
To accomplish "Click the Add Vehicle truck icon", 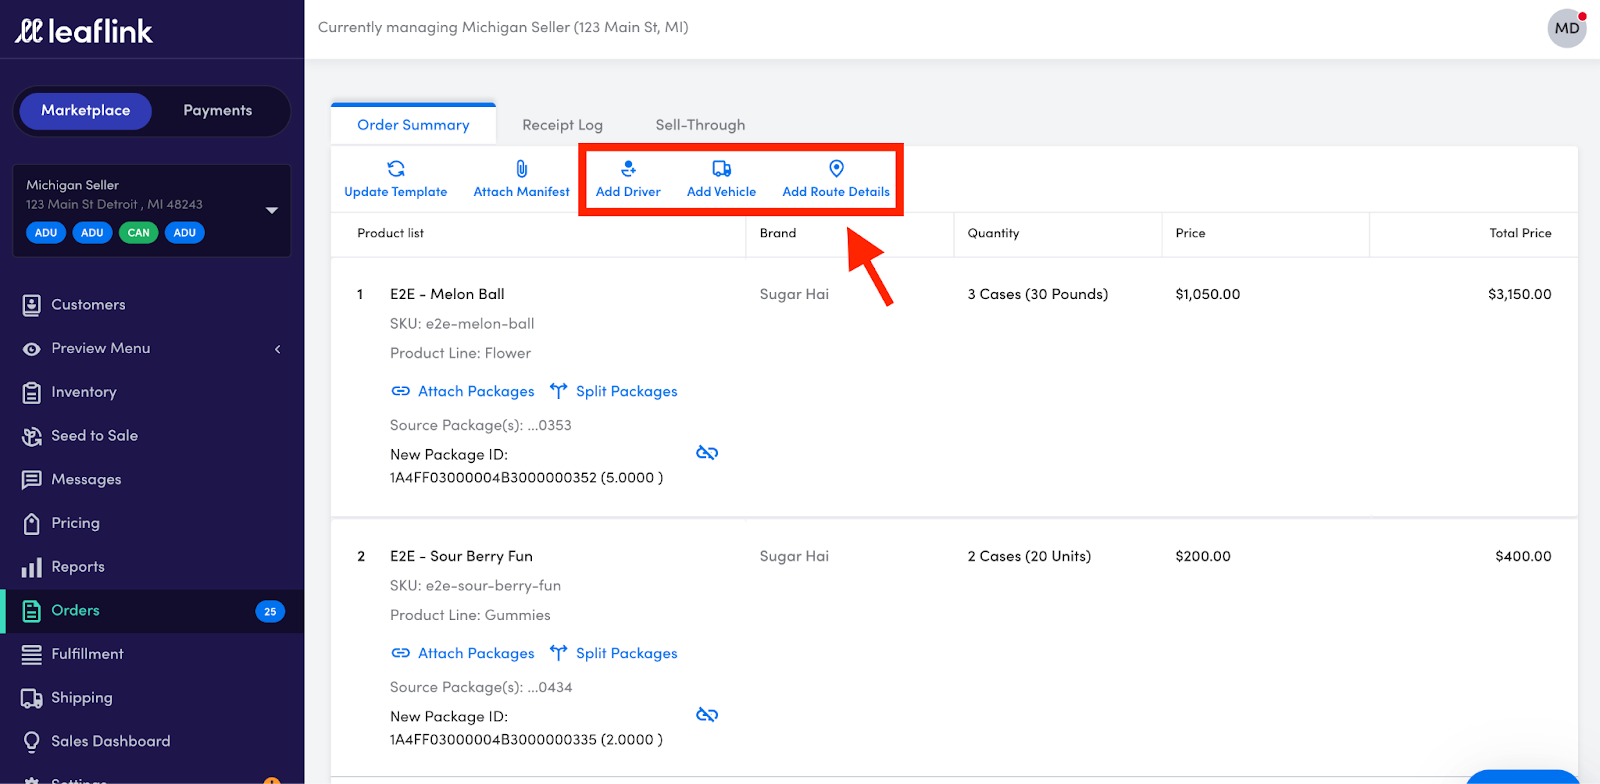I will pos(721,168).
